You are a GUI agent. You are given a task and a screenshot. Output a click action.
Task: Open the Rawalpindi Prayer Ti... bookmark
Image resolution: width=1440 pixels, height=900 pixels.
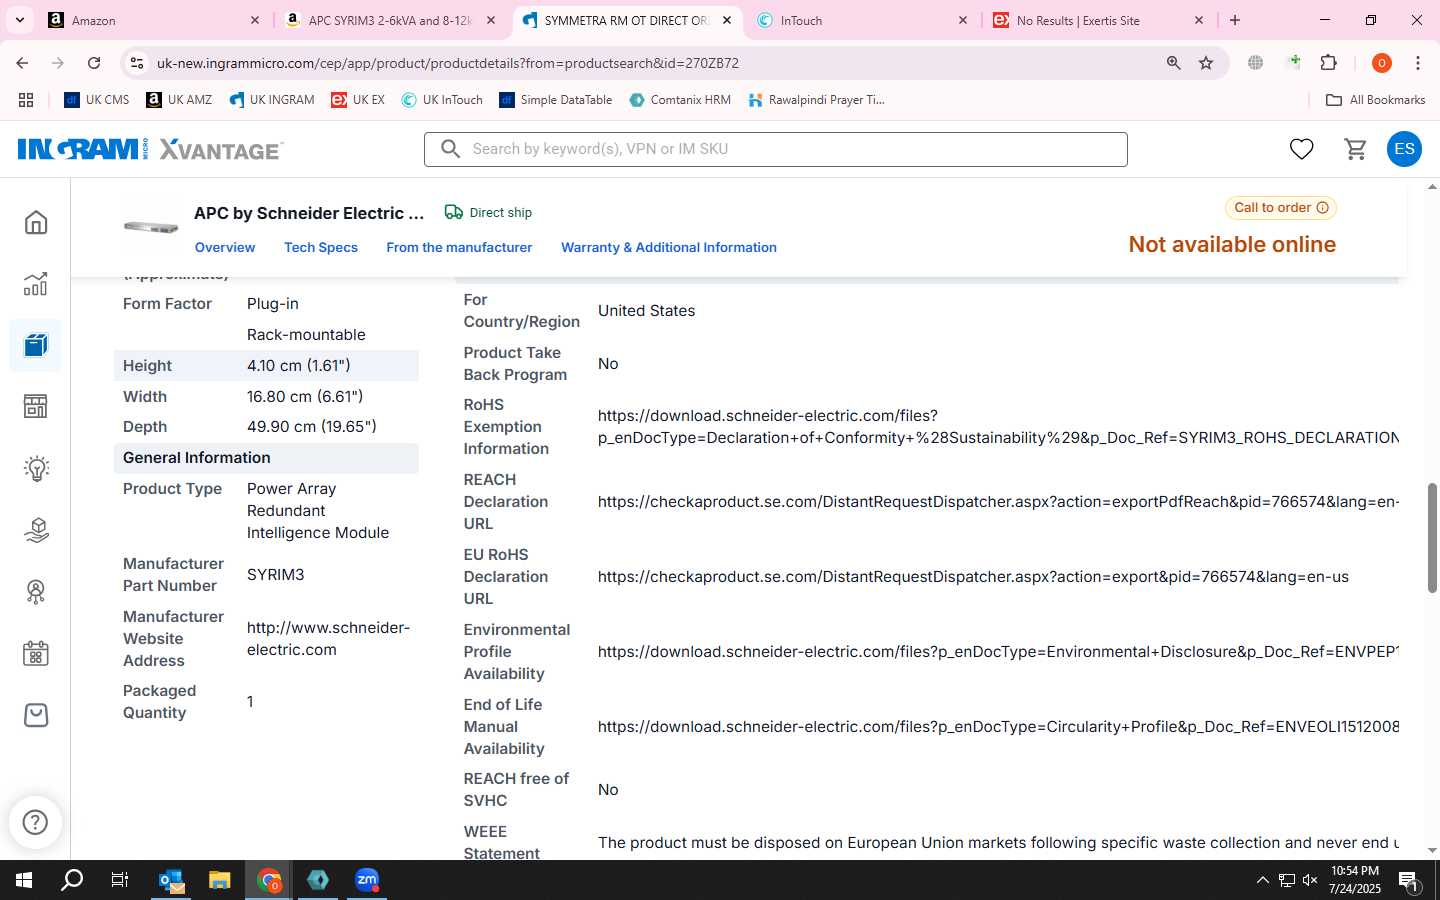point(816,100)
